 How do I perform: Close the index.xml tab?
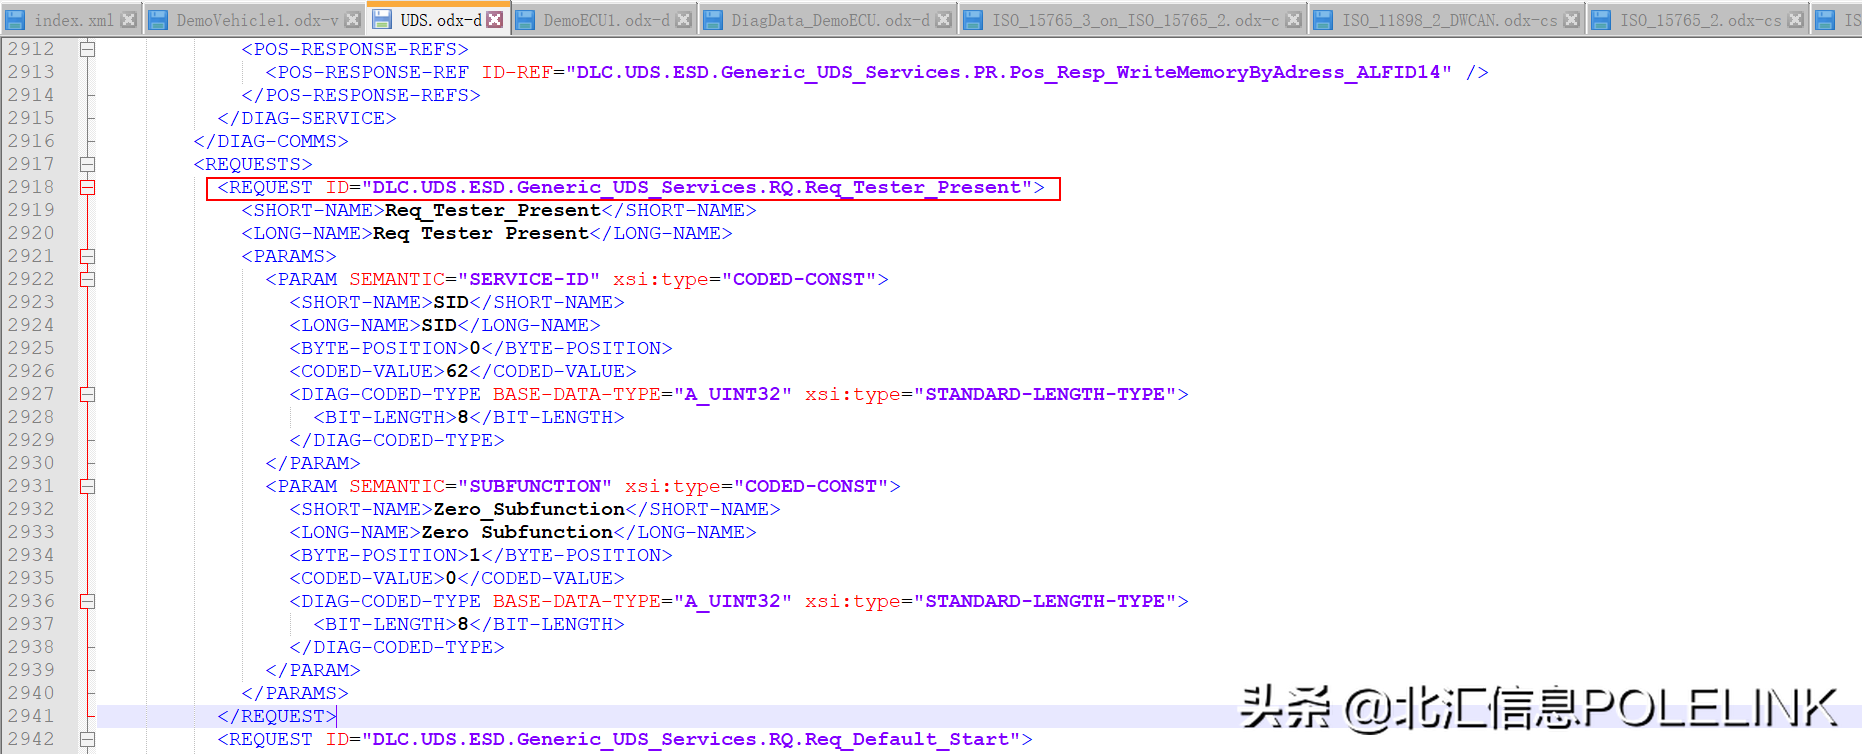click(x=128, y=20)
